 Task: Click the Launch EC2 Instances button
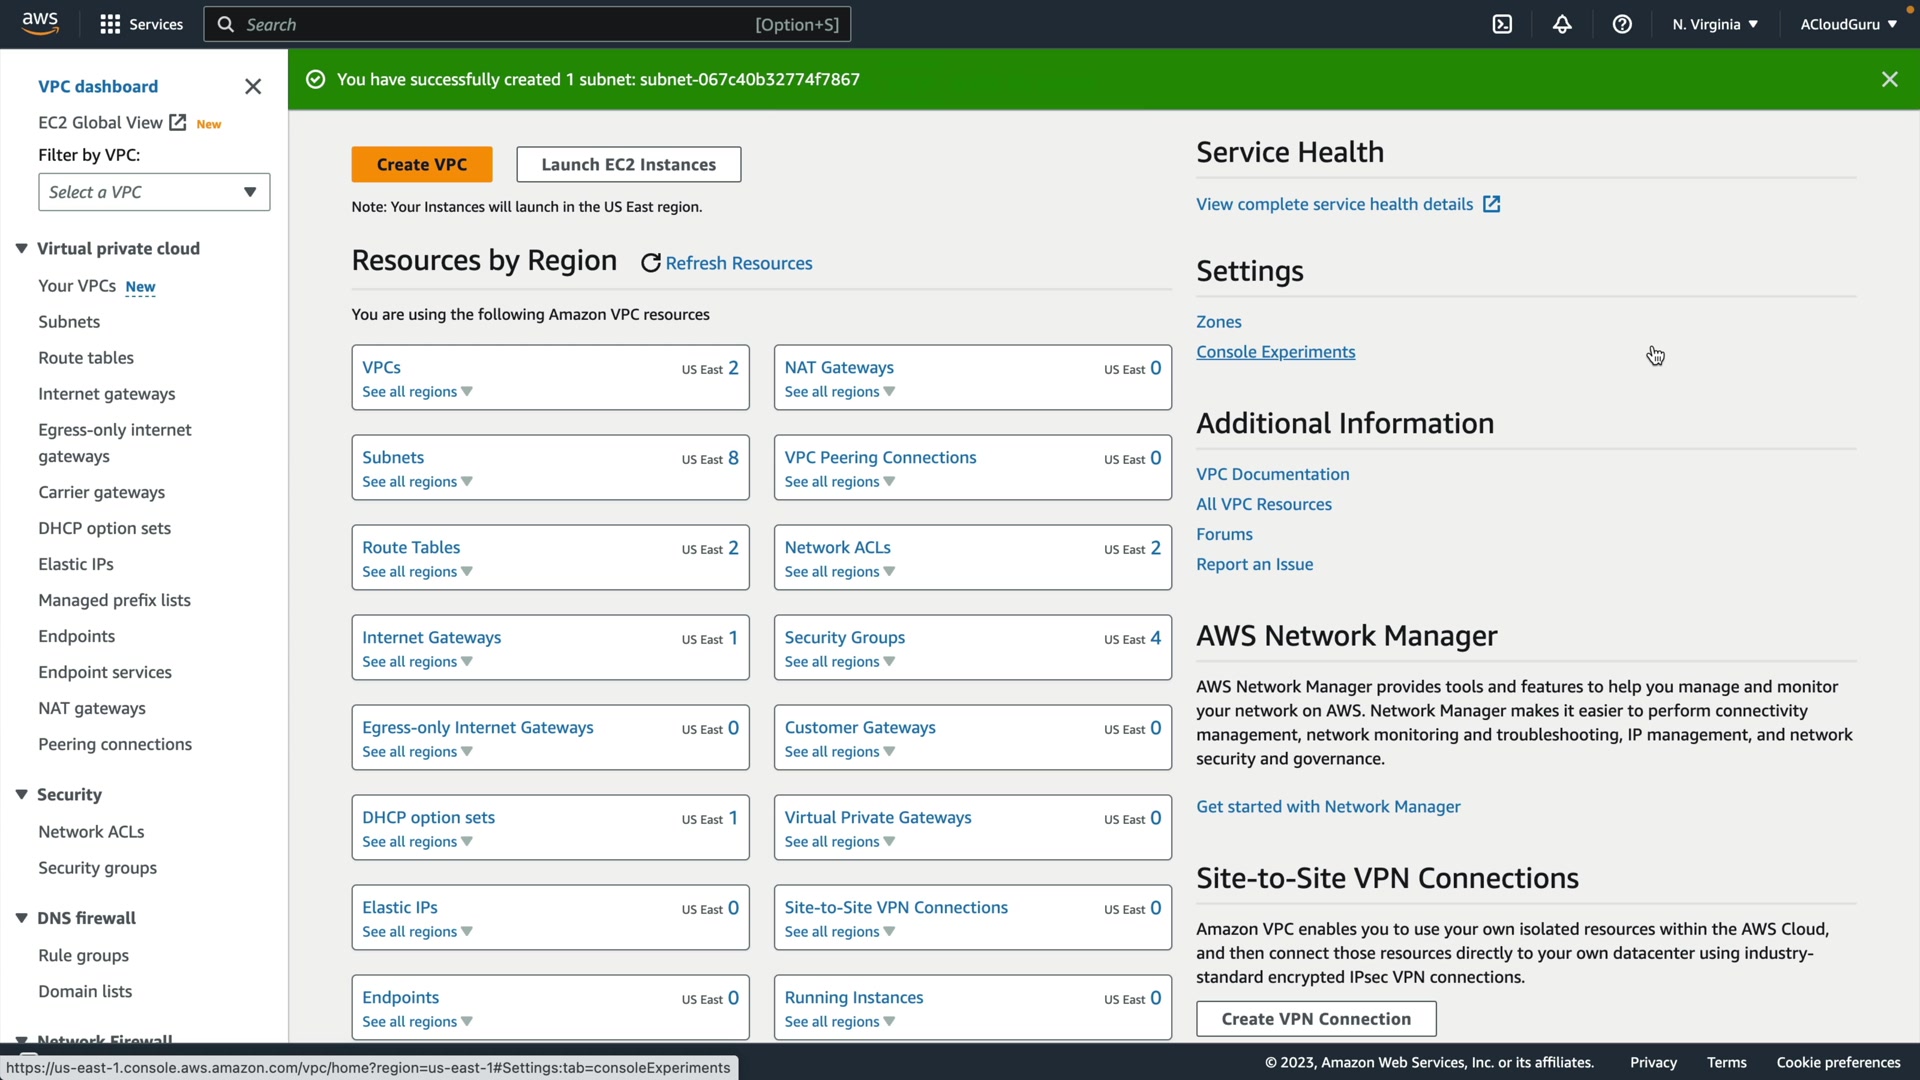[x=628, y=165]
